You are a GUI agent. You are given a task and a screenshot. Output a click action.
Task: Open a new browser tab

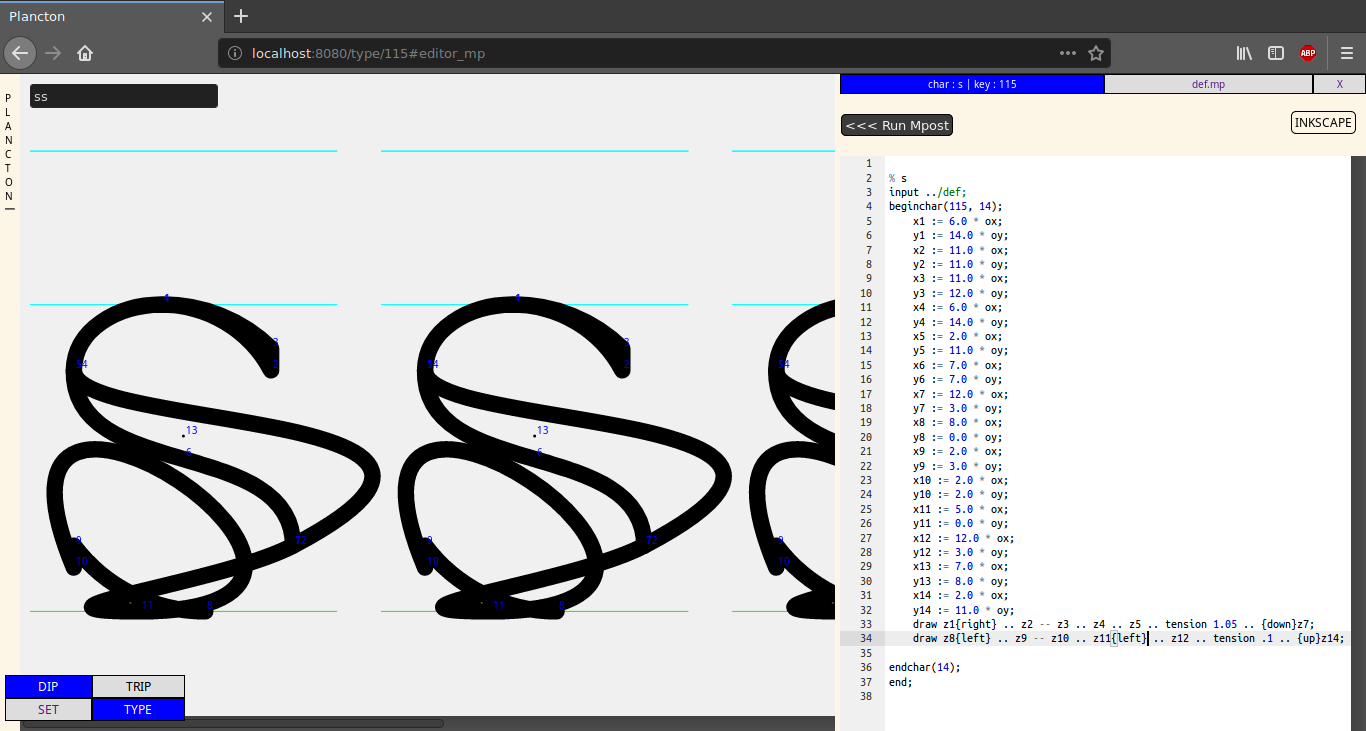coord(241,16)
